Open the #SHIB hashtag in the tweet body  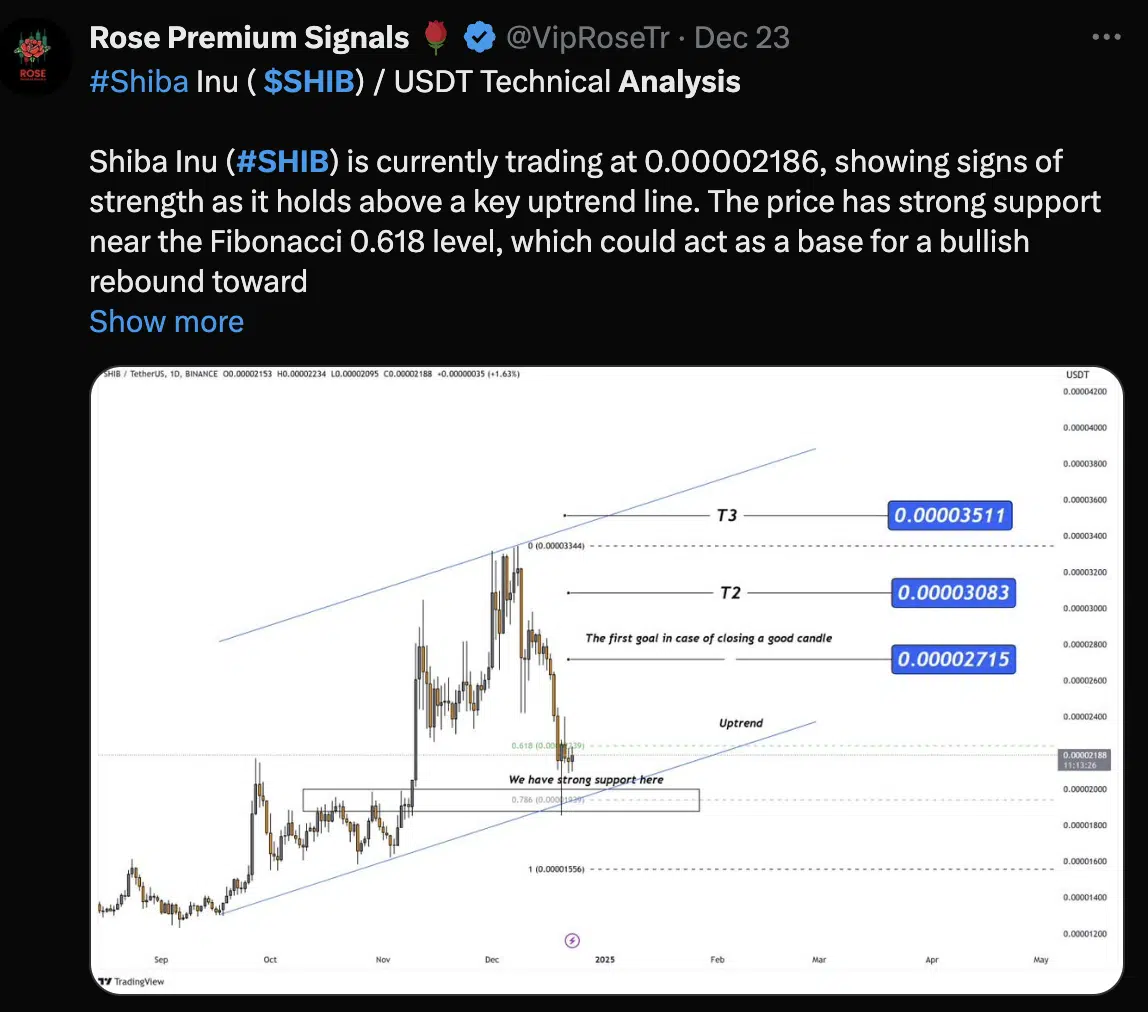pos(284,161)
